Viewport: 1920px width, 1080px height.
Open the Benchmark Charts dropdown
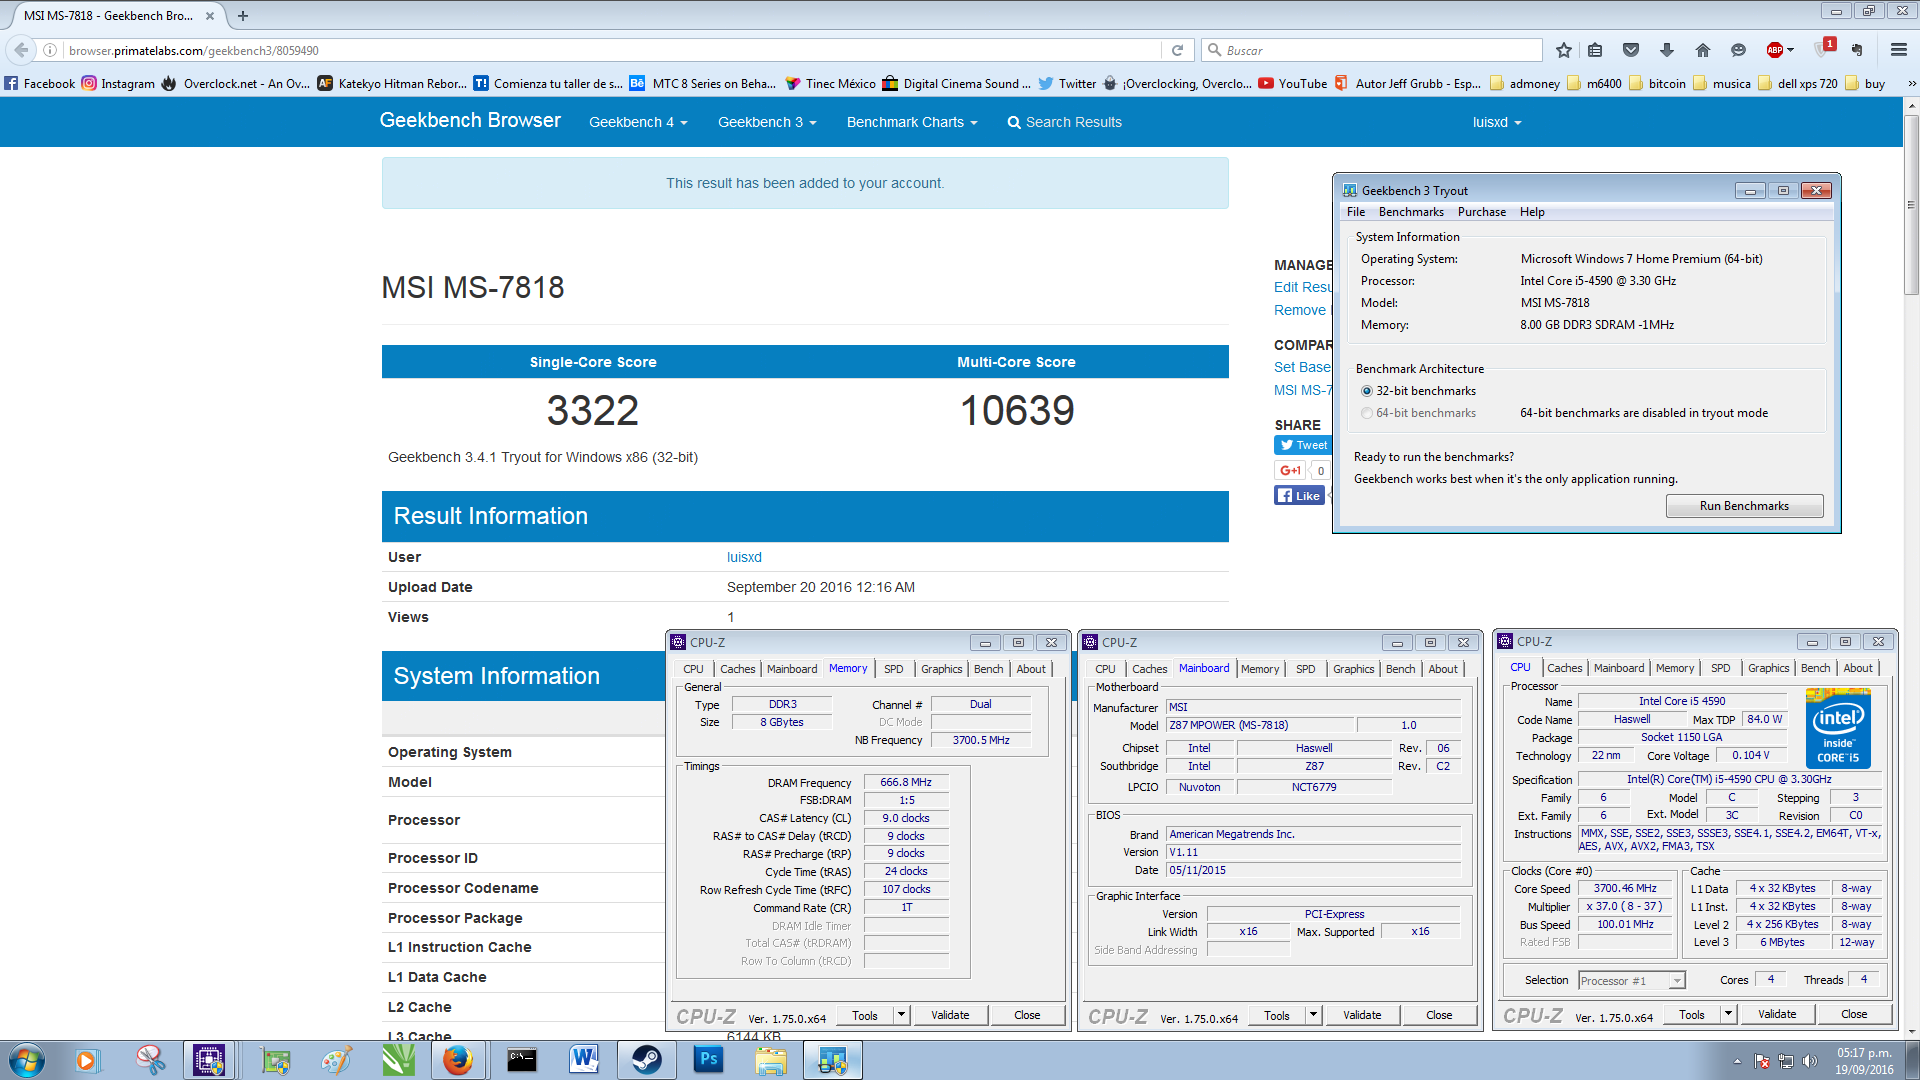tap(912, 122)
